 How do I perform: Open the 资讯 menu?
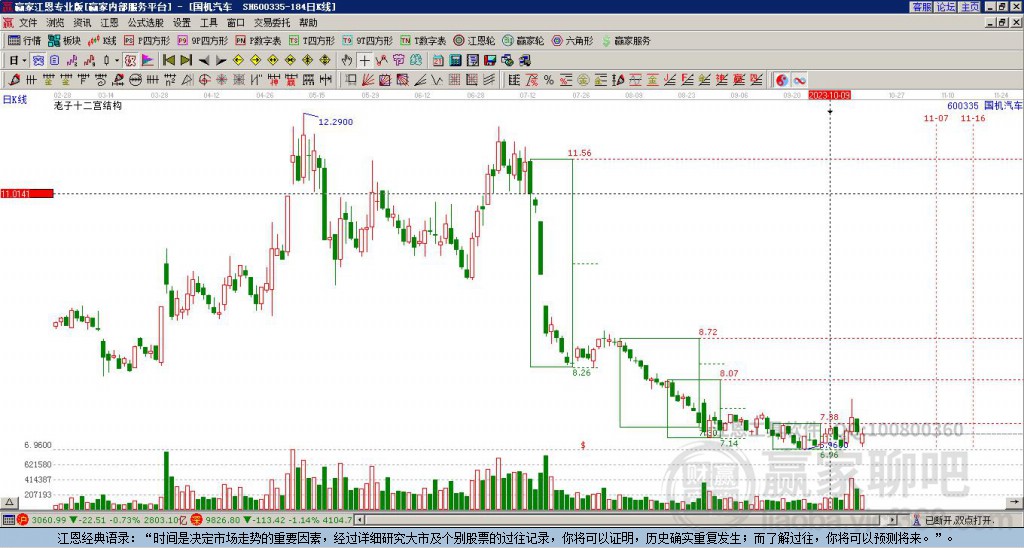tap(82, 23)
